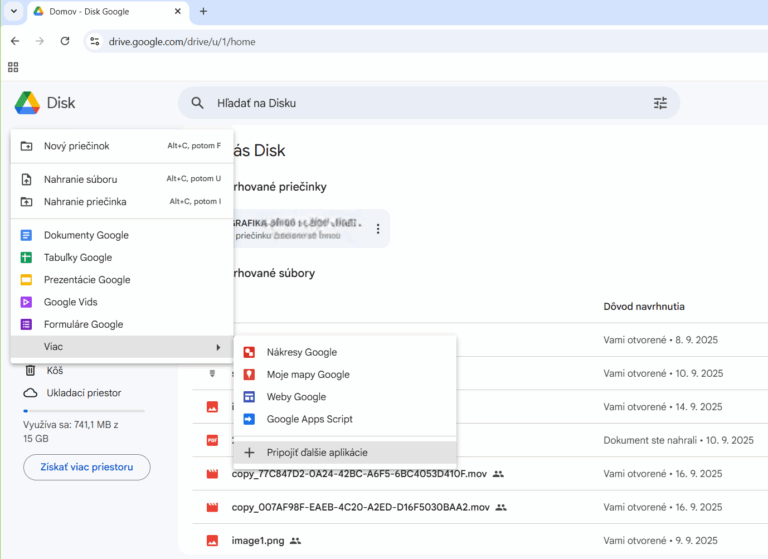Open the browser tab list dropdown
This screenshot has height=559, width=768.
point(14,11)
